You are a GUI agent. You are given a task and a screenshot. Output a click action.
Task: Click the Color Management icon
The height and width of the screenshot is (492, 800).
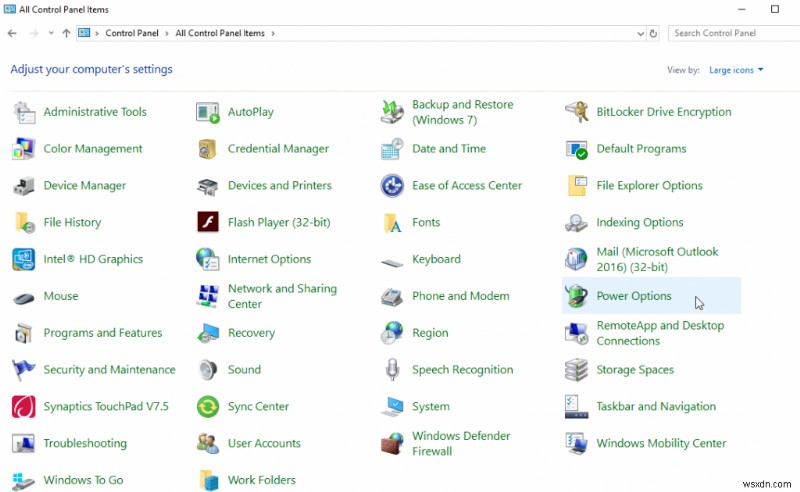pyautogui.click(x=23, y=149)
